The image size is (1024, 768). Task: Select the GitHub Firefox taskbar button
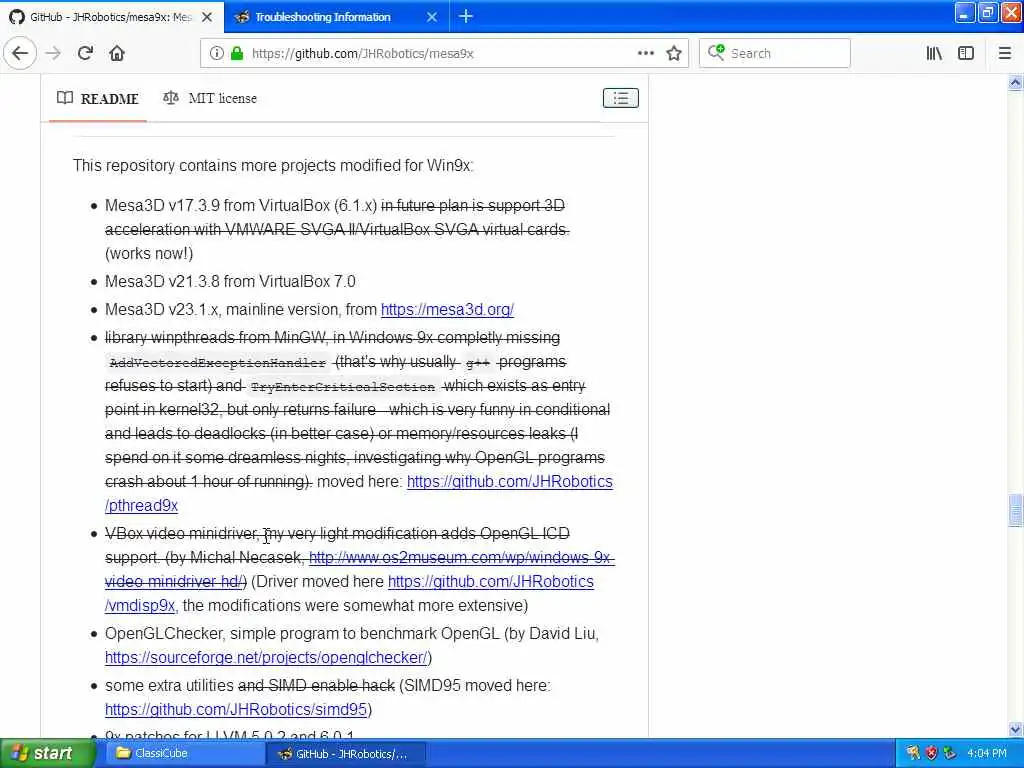click(x=346, y=754)
